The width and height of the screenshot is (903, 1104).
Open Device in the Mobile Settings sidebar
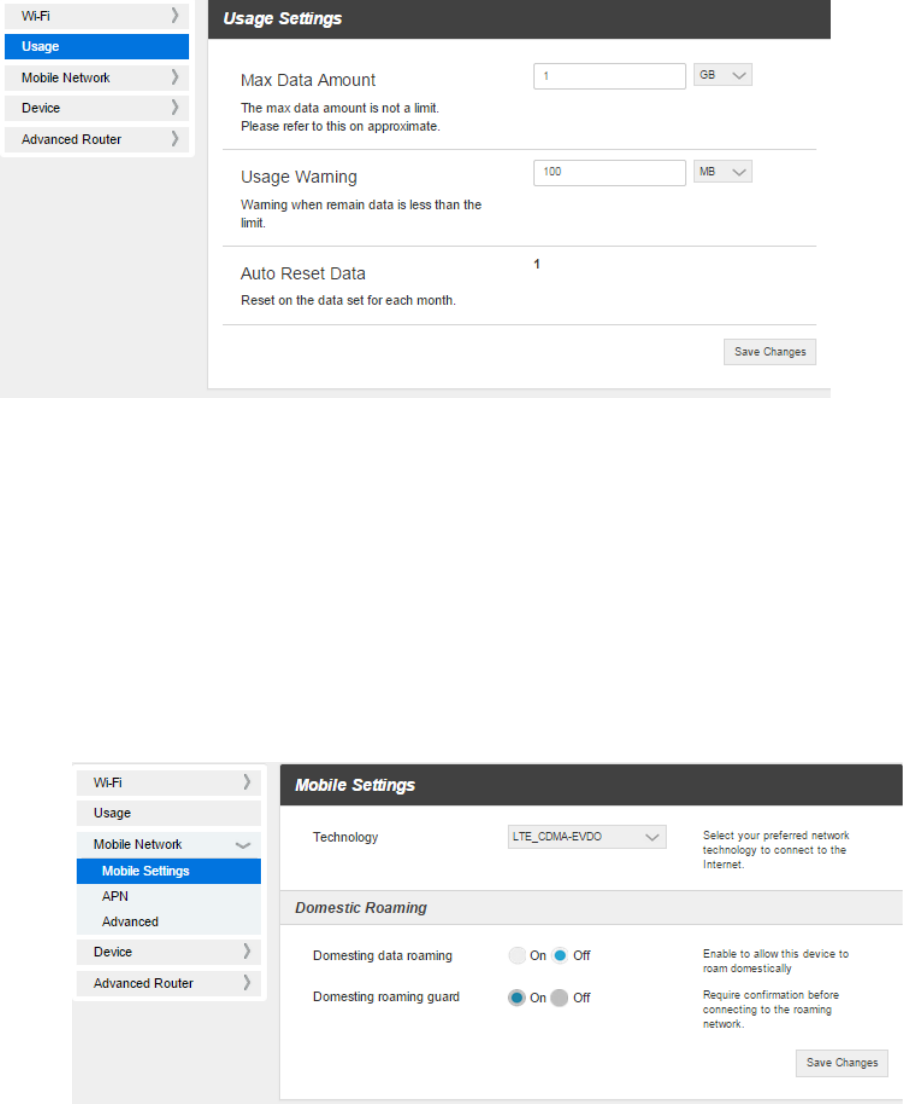tap(169, 952)
